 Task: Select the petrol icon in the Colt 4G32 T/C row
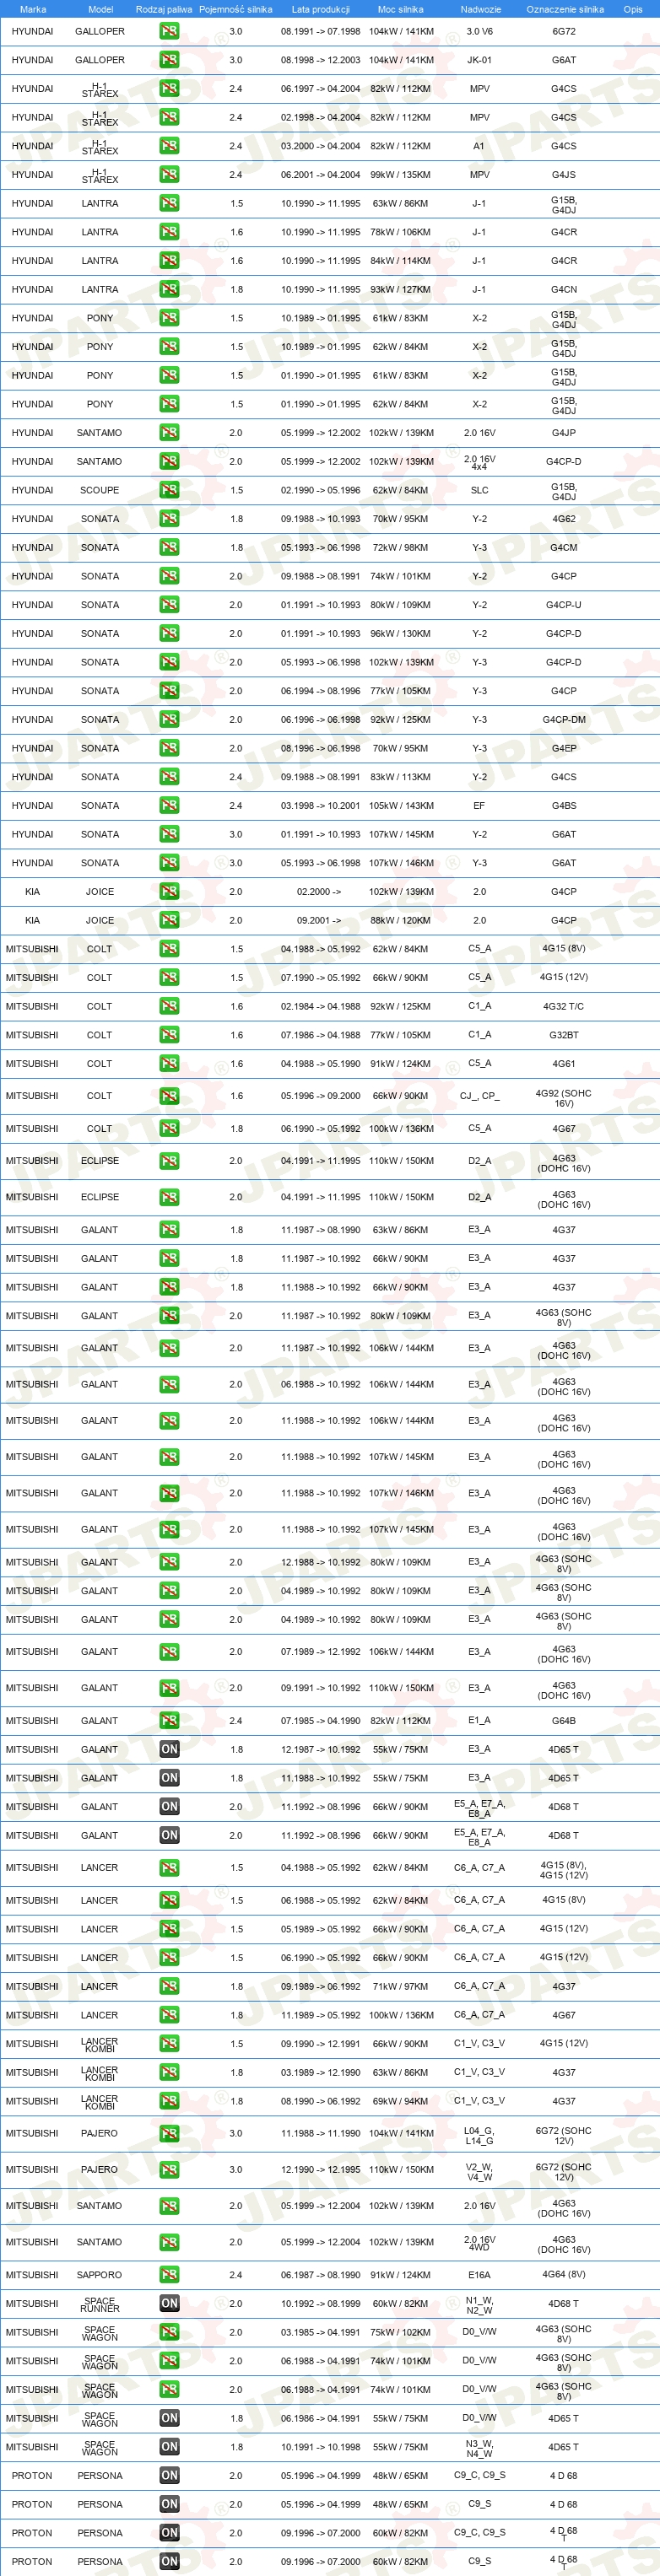pos(169,1006)
